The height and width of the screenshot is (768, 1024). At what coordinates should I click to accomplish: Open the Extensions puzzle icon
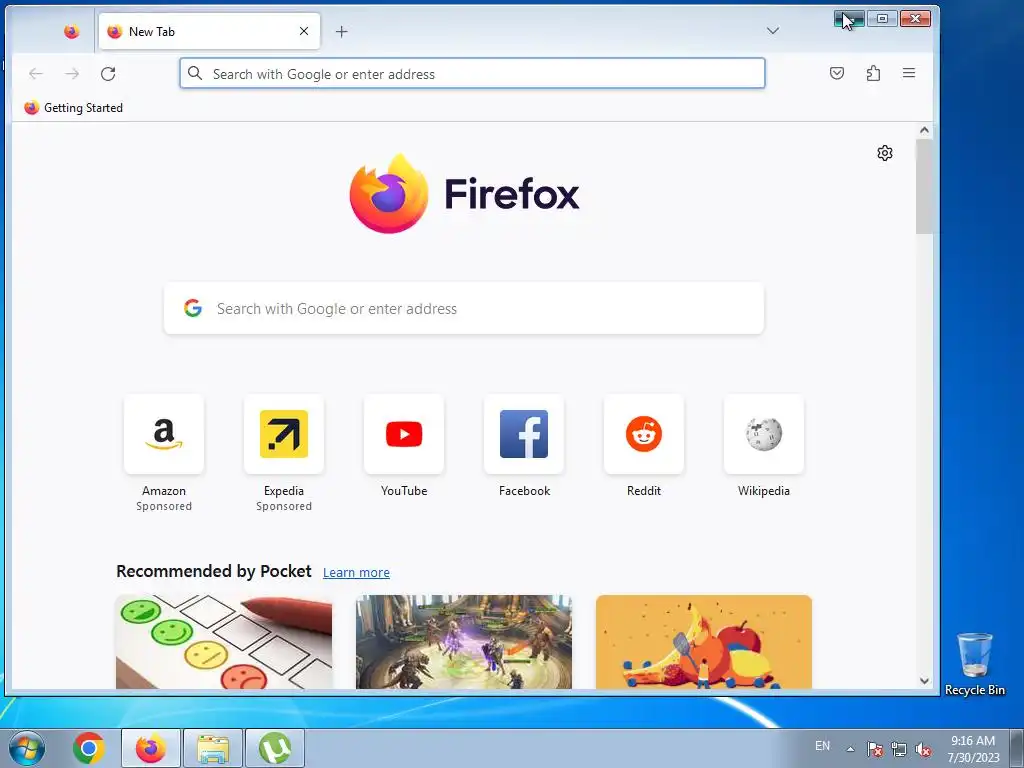873,73
